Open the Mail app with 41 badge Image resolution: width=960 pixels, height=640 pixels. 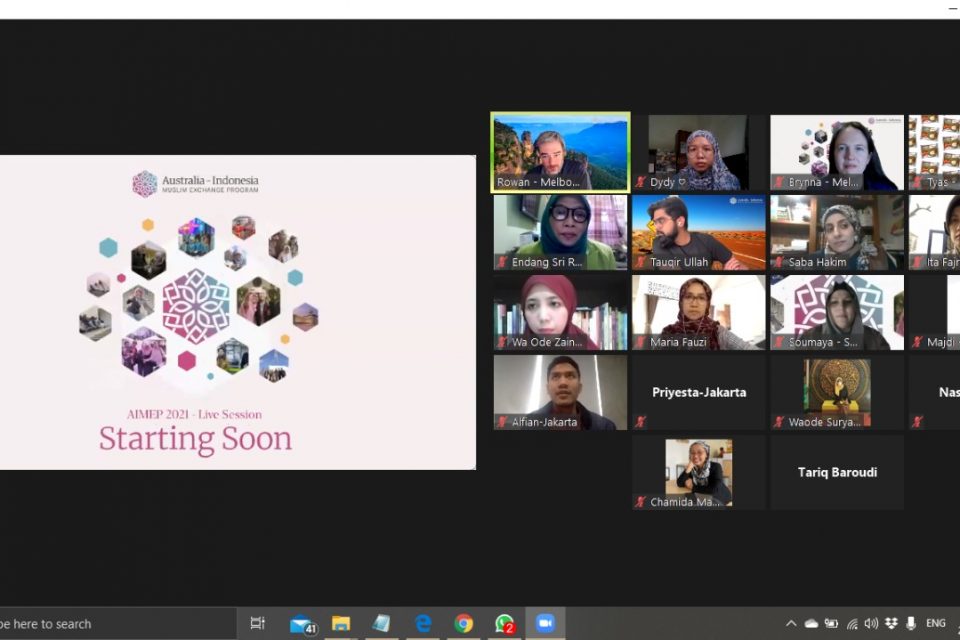pos(301,624)
